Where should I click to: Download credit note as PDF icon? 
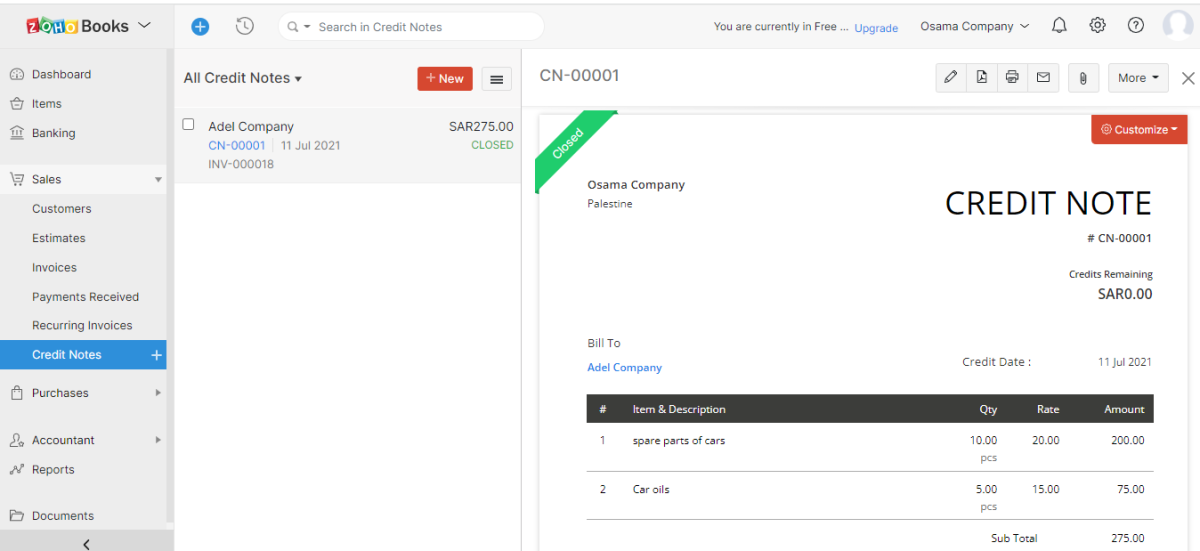[x=982, y=78]
